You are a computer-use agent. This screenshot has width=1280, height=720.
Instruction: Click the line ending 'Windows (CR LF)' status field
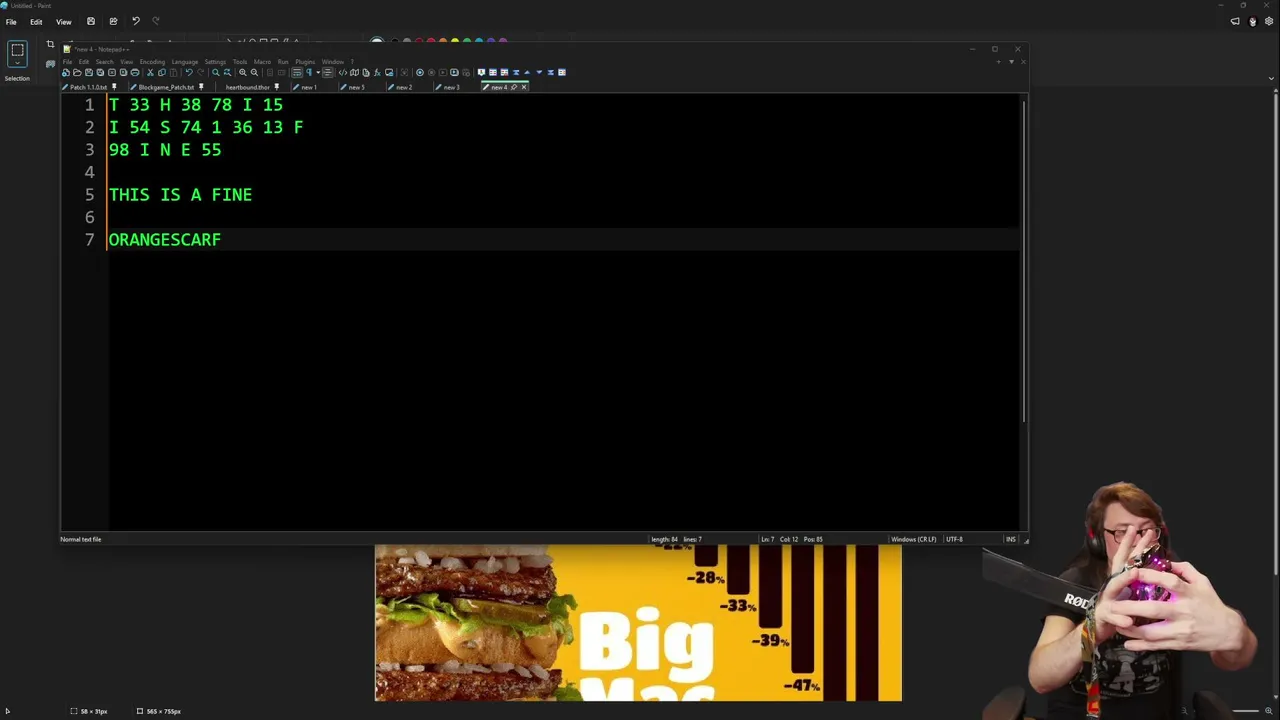coord(914,540)
